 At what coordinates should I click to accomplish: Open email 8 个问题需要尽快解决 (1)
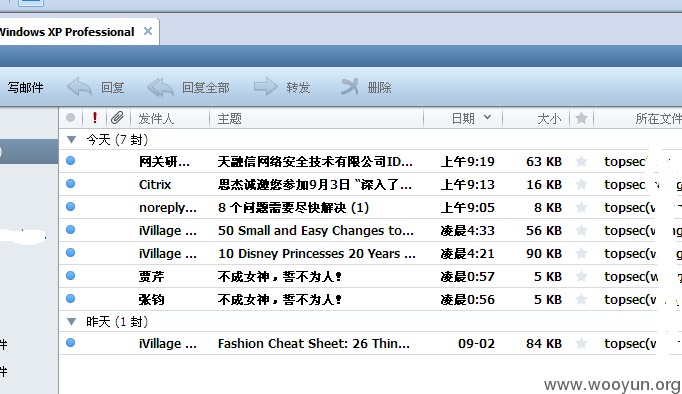(x=293, y=208)
